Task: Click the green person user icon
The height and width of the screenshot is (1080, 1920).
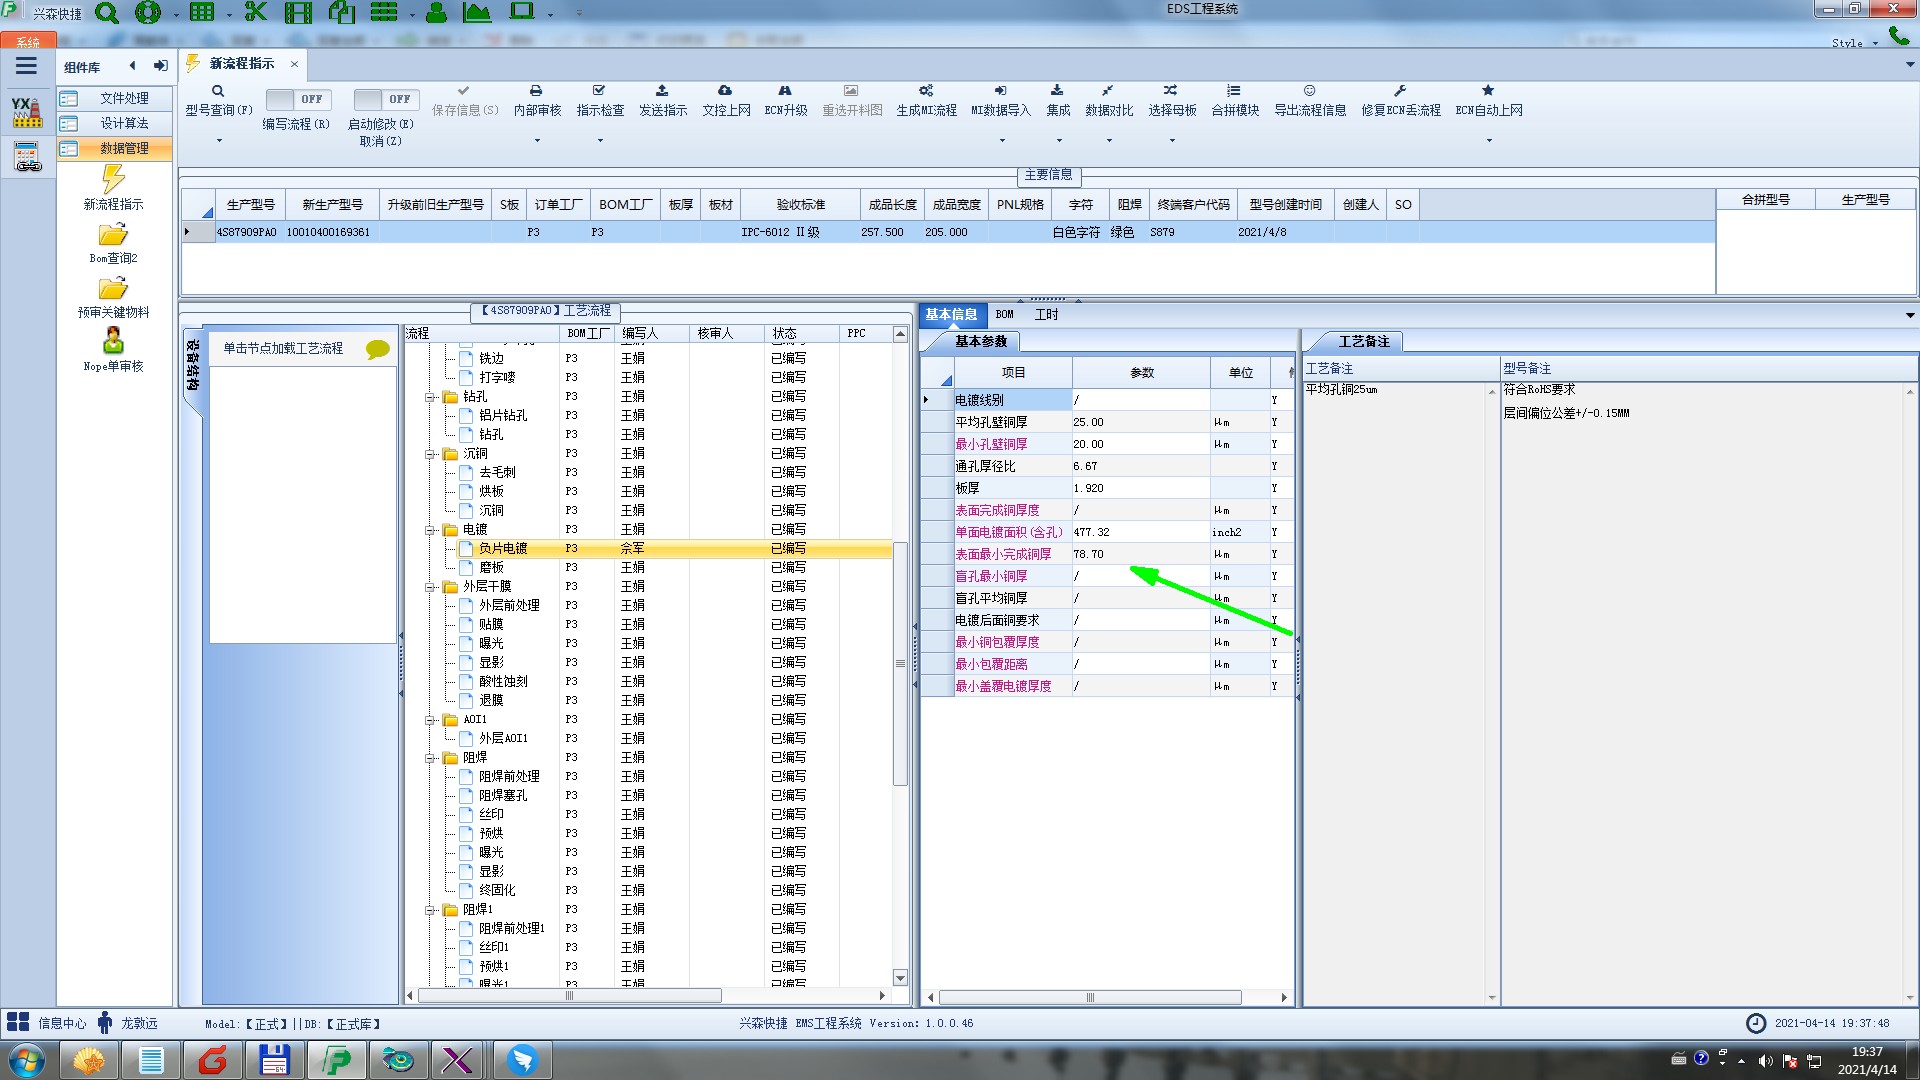Action: [x=437, y=12]
